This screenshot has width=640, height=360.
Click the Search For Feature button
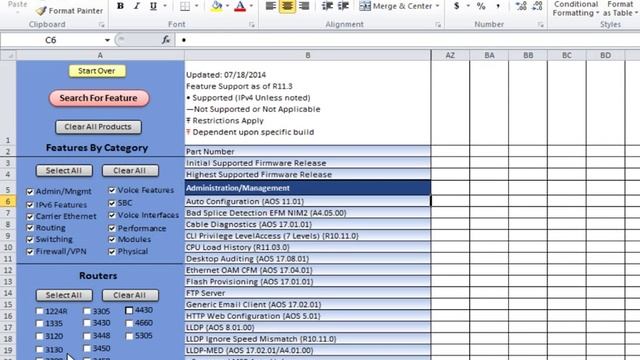[x=98, y=98]
